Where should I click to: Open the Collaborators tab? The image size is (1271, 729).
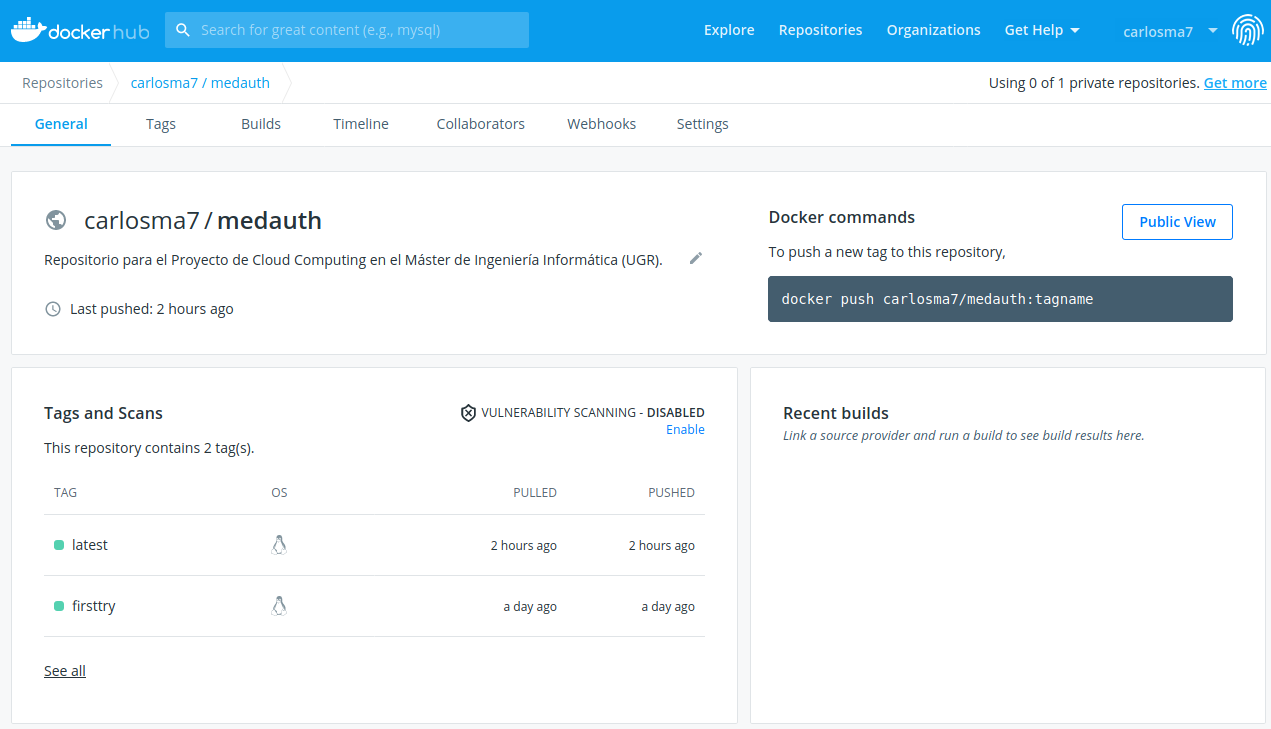point(481,124)
